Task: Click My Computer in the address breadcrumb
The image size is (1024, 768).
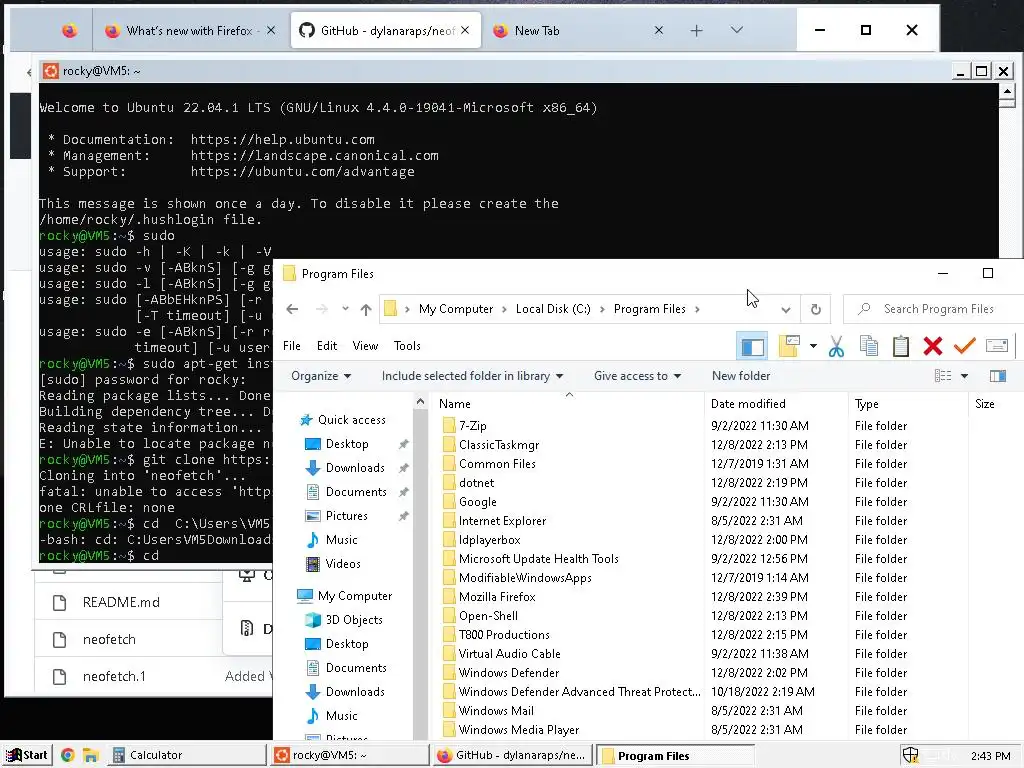Action: click(456, 310)
